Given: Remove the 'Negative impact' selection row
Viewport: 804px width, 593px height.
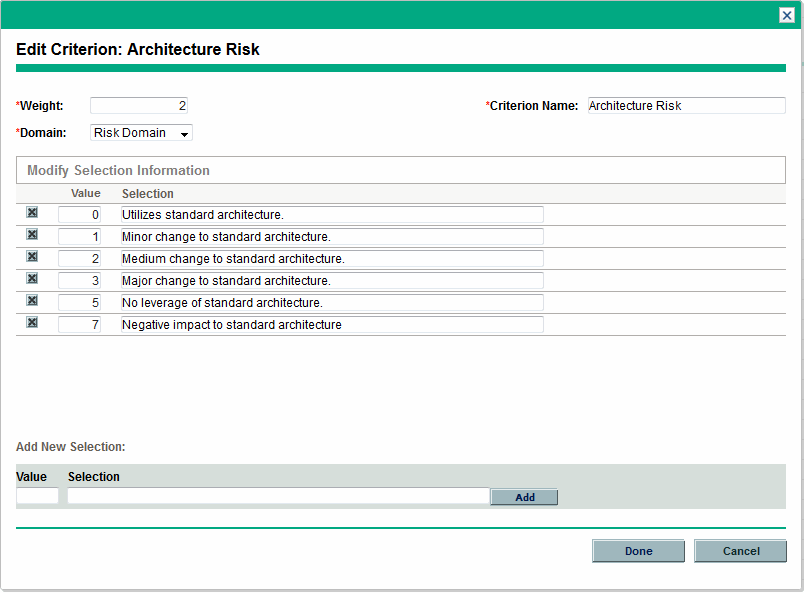Looking at the screenshot, I should pos(32,323).
